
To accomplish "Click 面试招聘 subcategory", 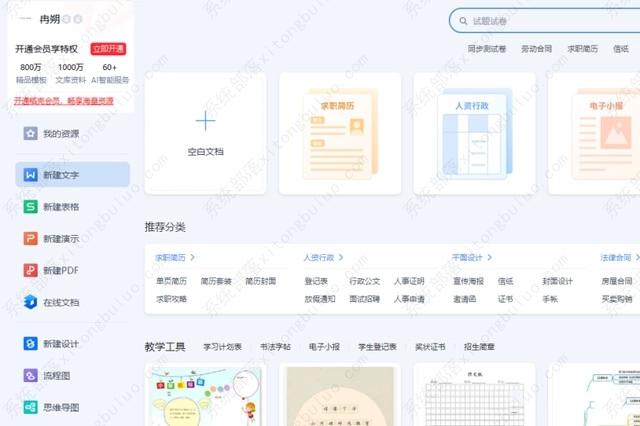I will coord(364,299).
